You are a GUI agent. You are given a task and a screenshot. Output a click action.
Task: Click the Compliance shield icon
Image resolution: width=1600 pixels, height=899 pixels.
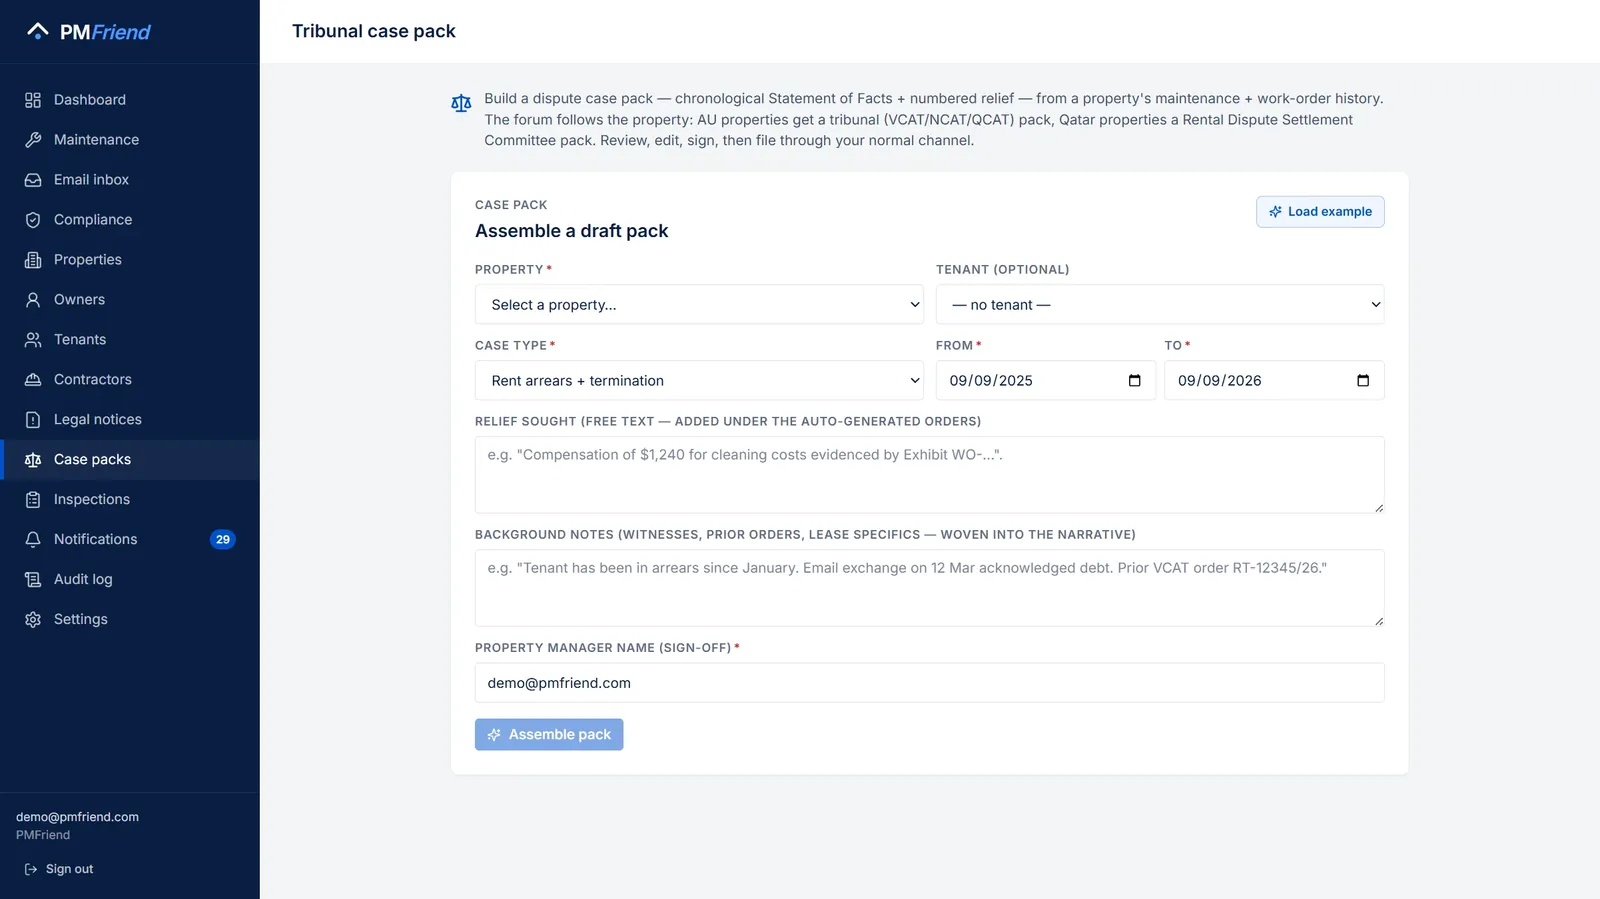[33, 220]
